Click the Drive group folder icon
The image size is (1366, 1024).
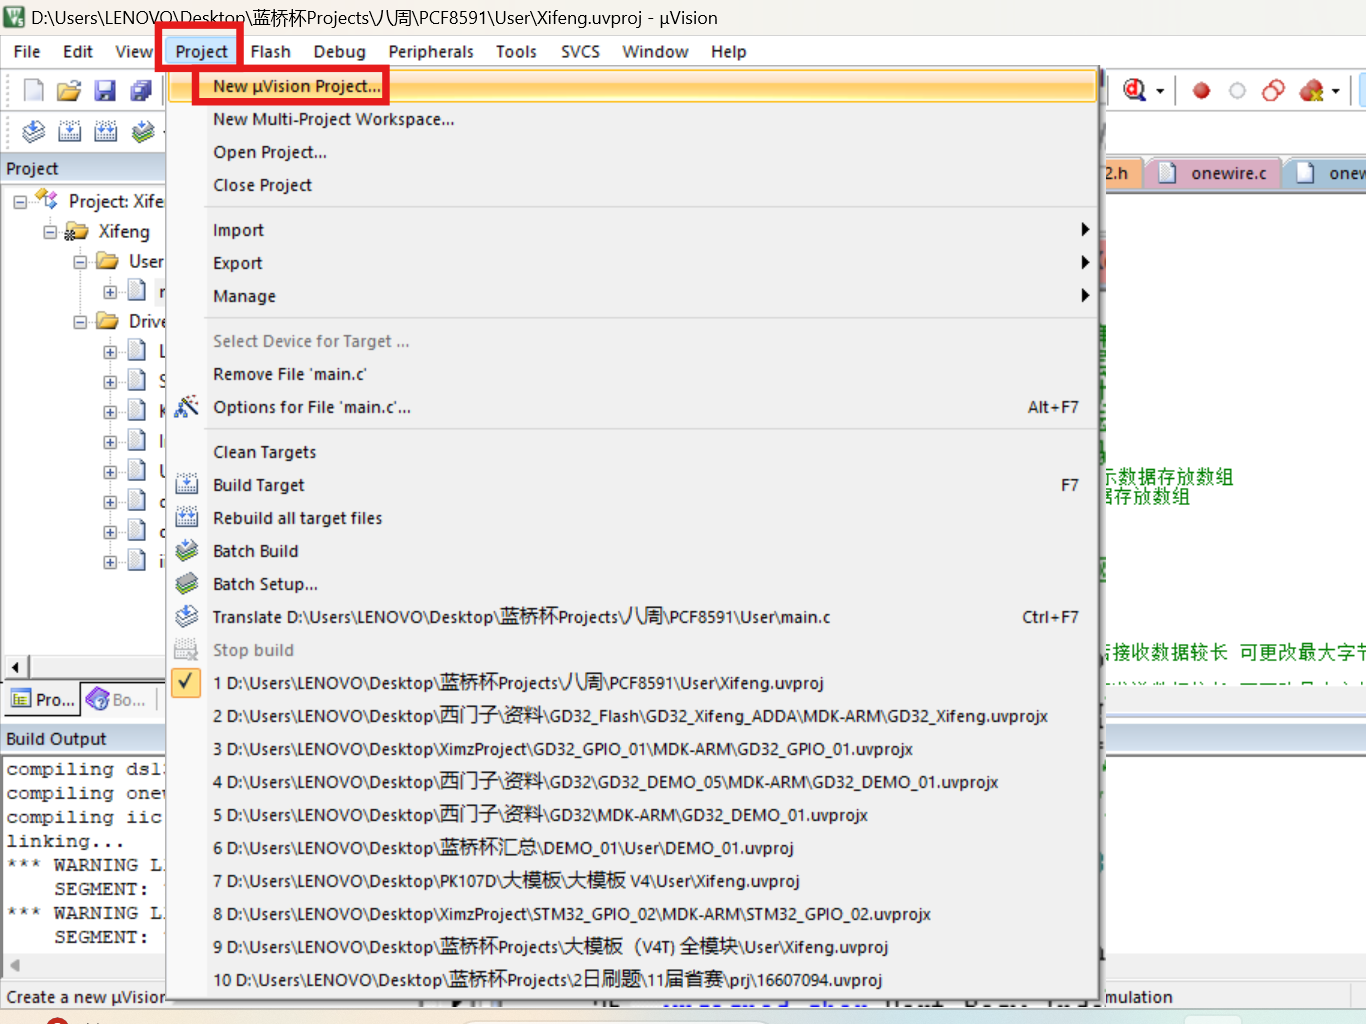click(x=107, y=321)
